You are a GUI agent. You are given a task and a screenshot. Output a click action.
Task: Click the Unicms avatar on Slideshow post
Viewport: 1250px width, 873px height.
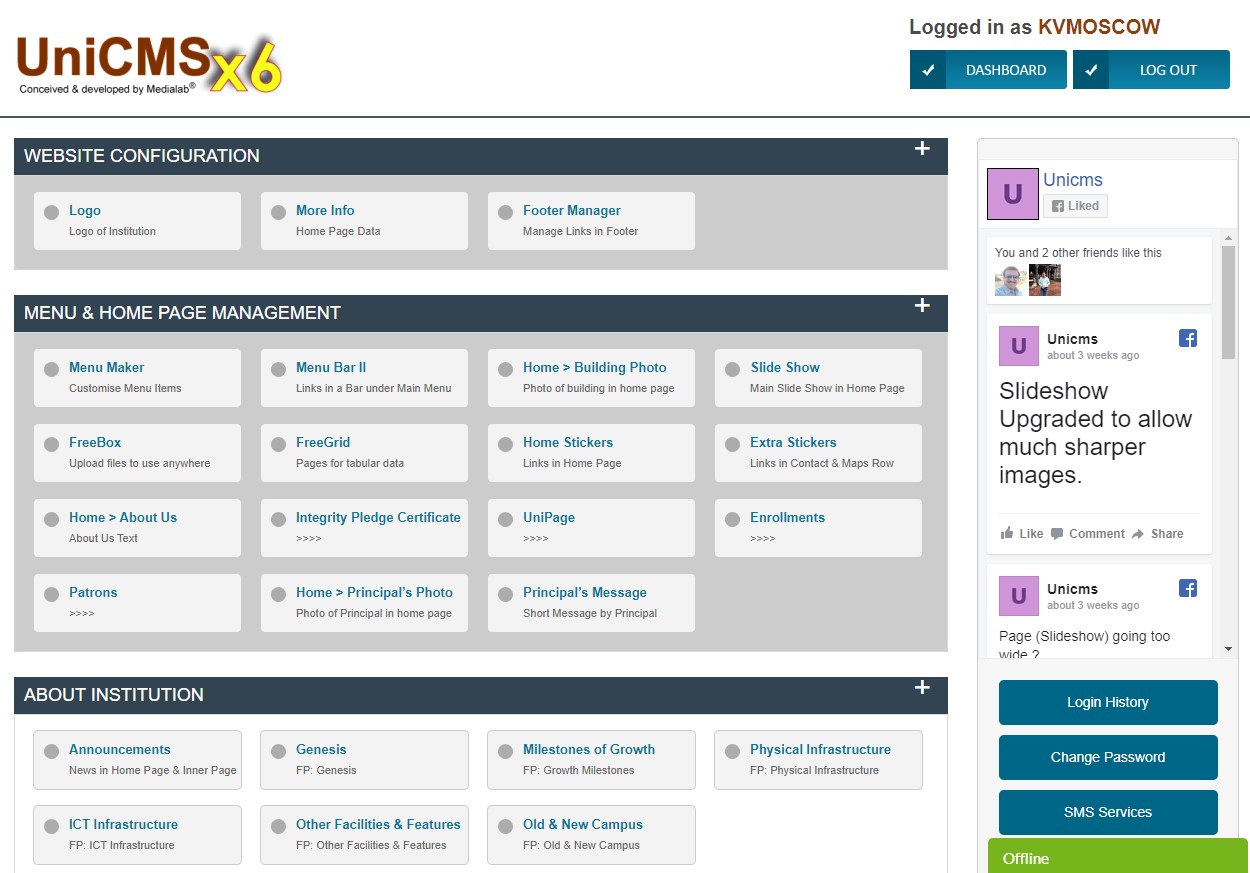pyautogui.click(x=1019, y=346)
